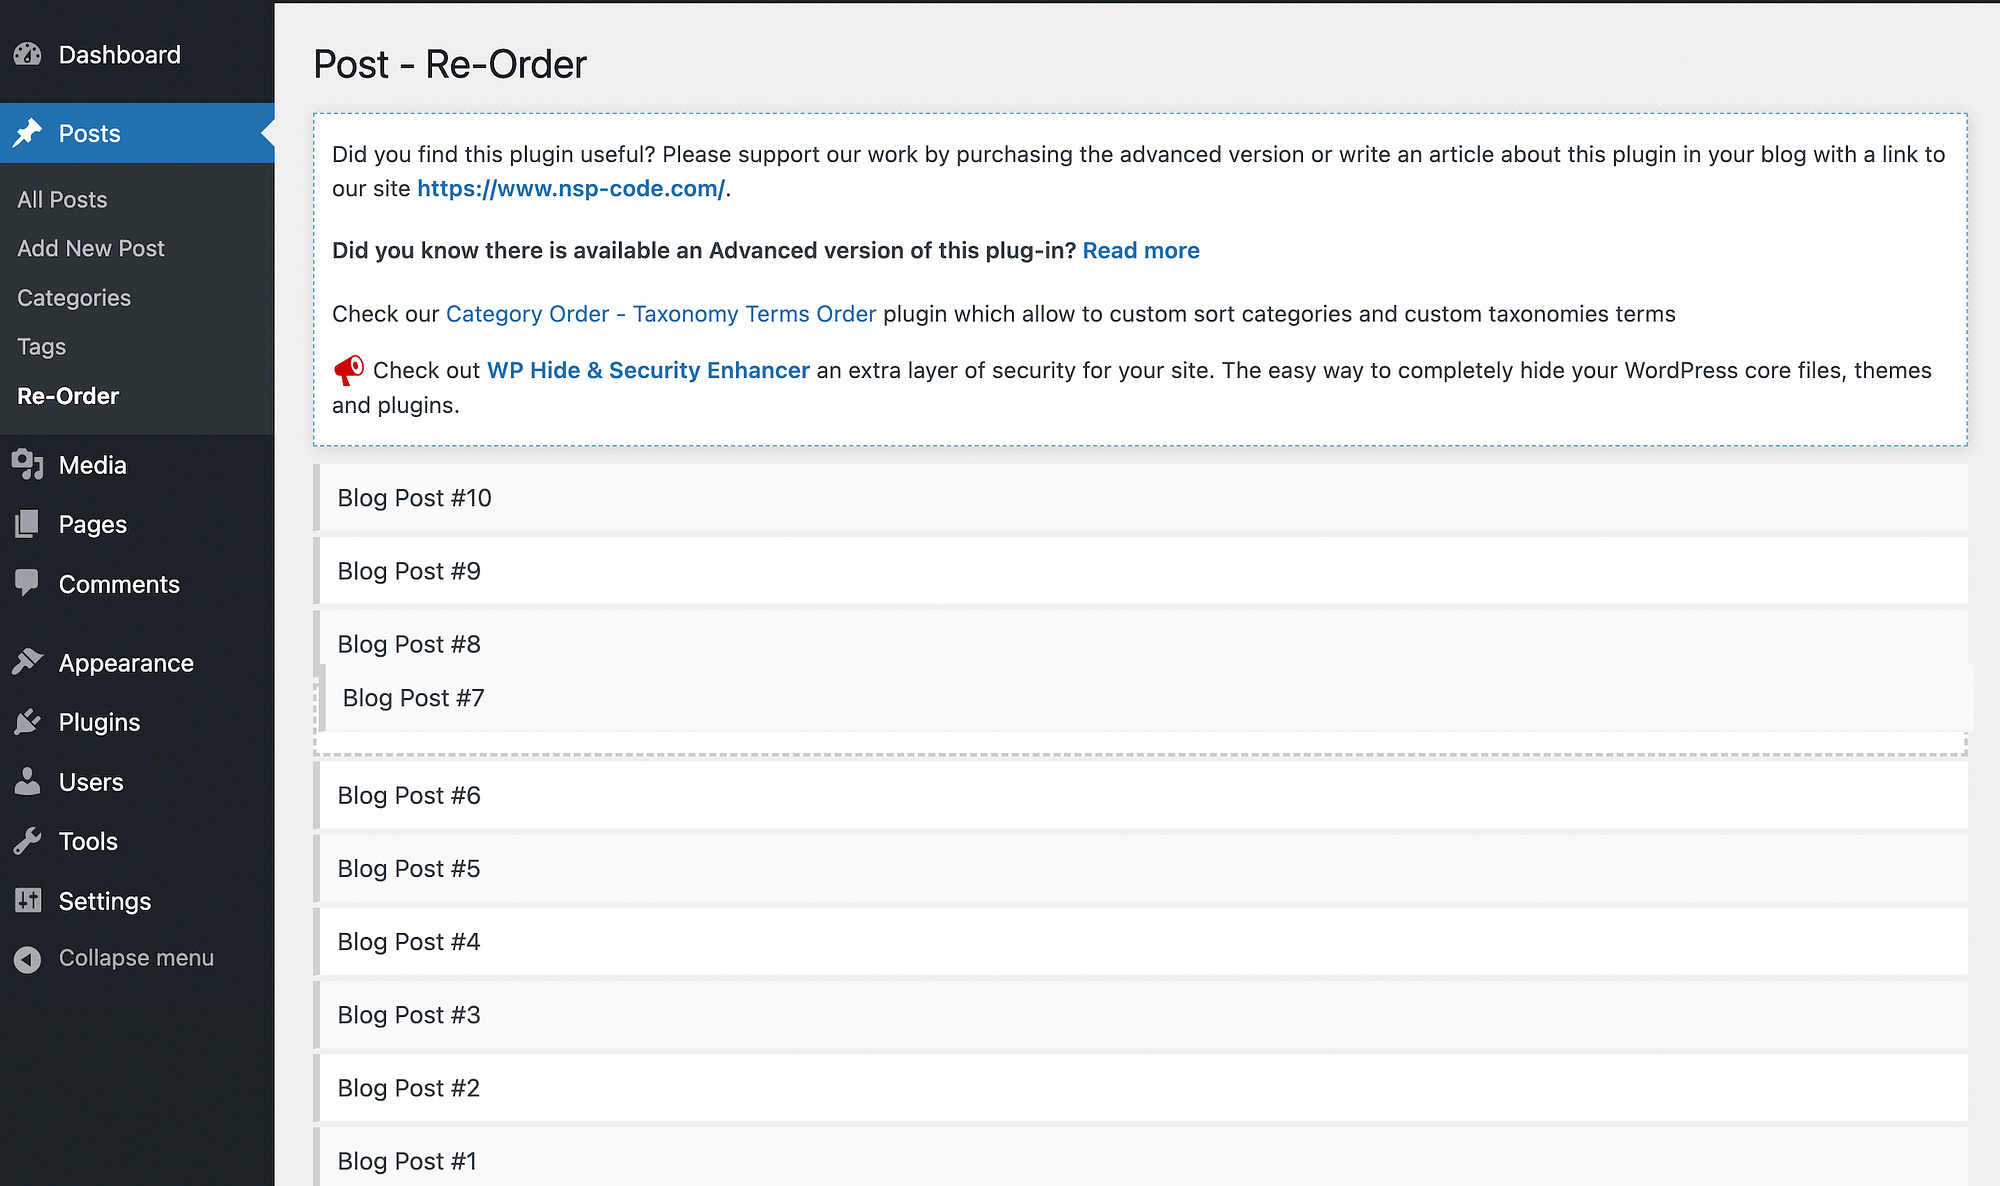Click Read more for Advanced version
Image resolution: width=2000 pixels, height=1186 pixels.
click(x=1140, y=251)
